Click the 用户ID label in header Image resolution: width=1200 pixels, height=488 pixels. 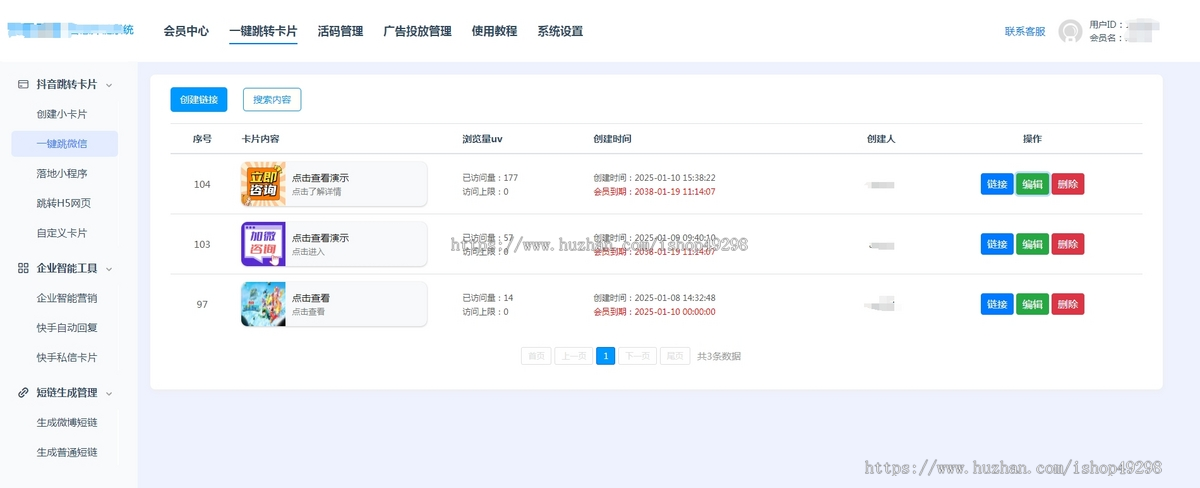(x=1105, y=24)
